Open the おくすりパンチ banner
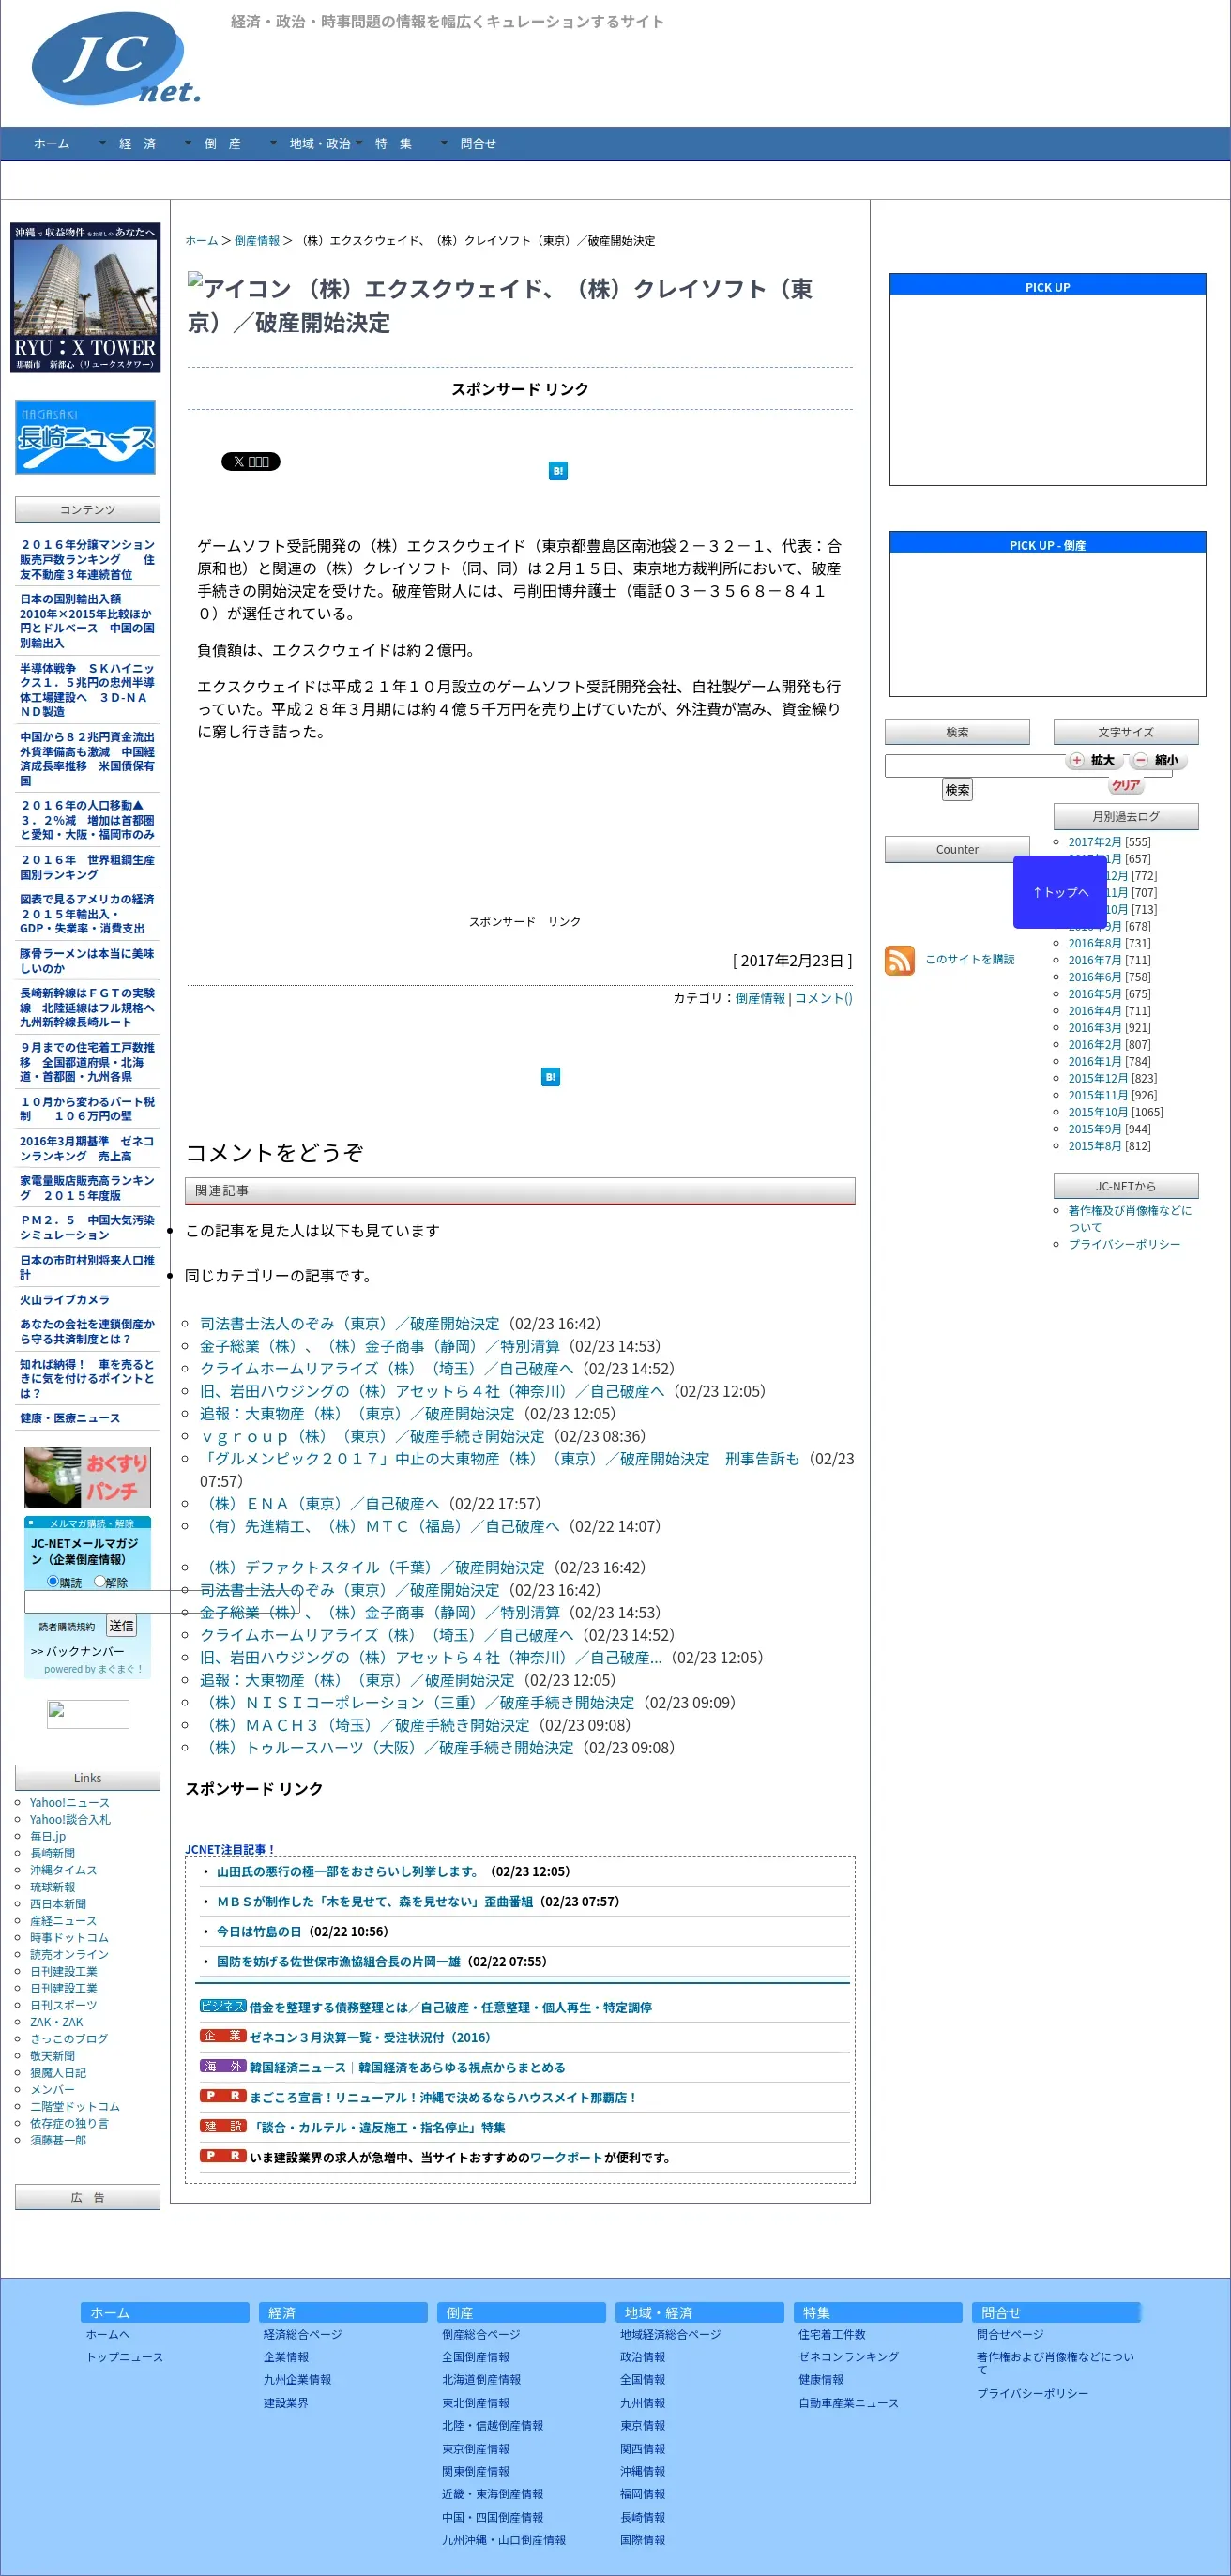Viewport: 1231px width, 2576px height. [x=87, y=1476]
